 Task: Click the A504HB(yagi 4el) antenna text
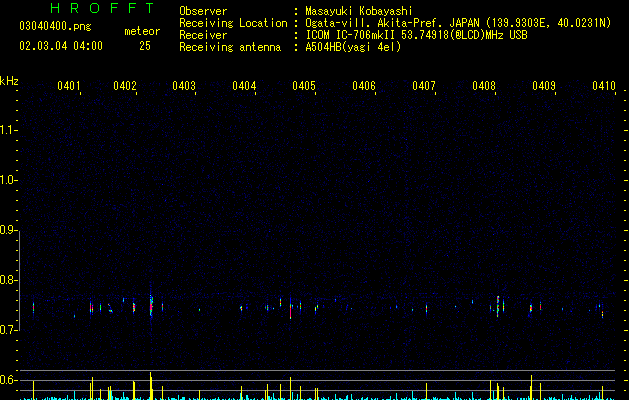click(x=353, y=47)
